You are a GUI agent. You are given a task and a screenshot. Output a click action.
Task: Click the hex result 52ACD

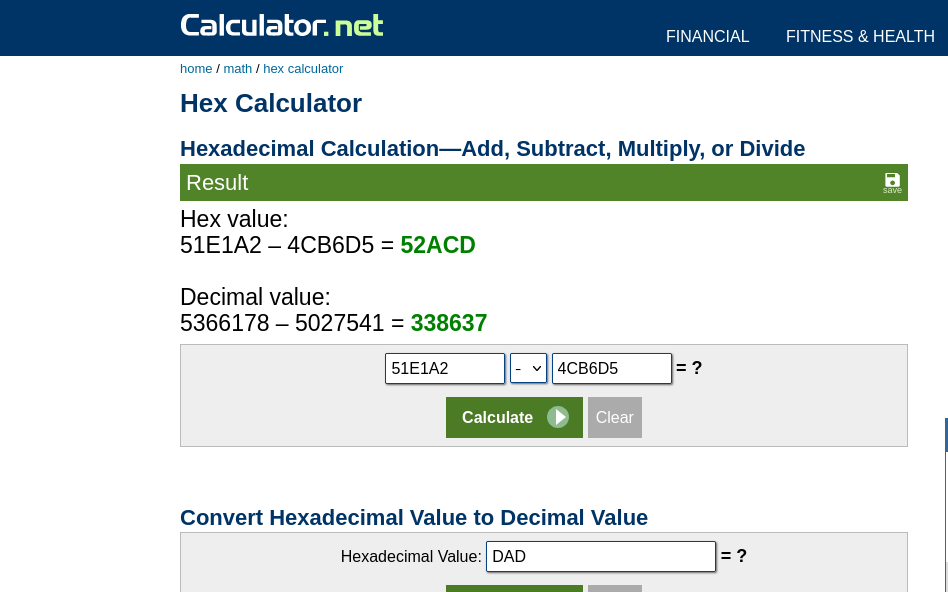[438, 245]
